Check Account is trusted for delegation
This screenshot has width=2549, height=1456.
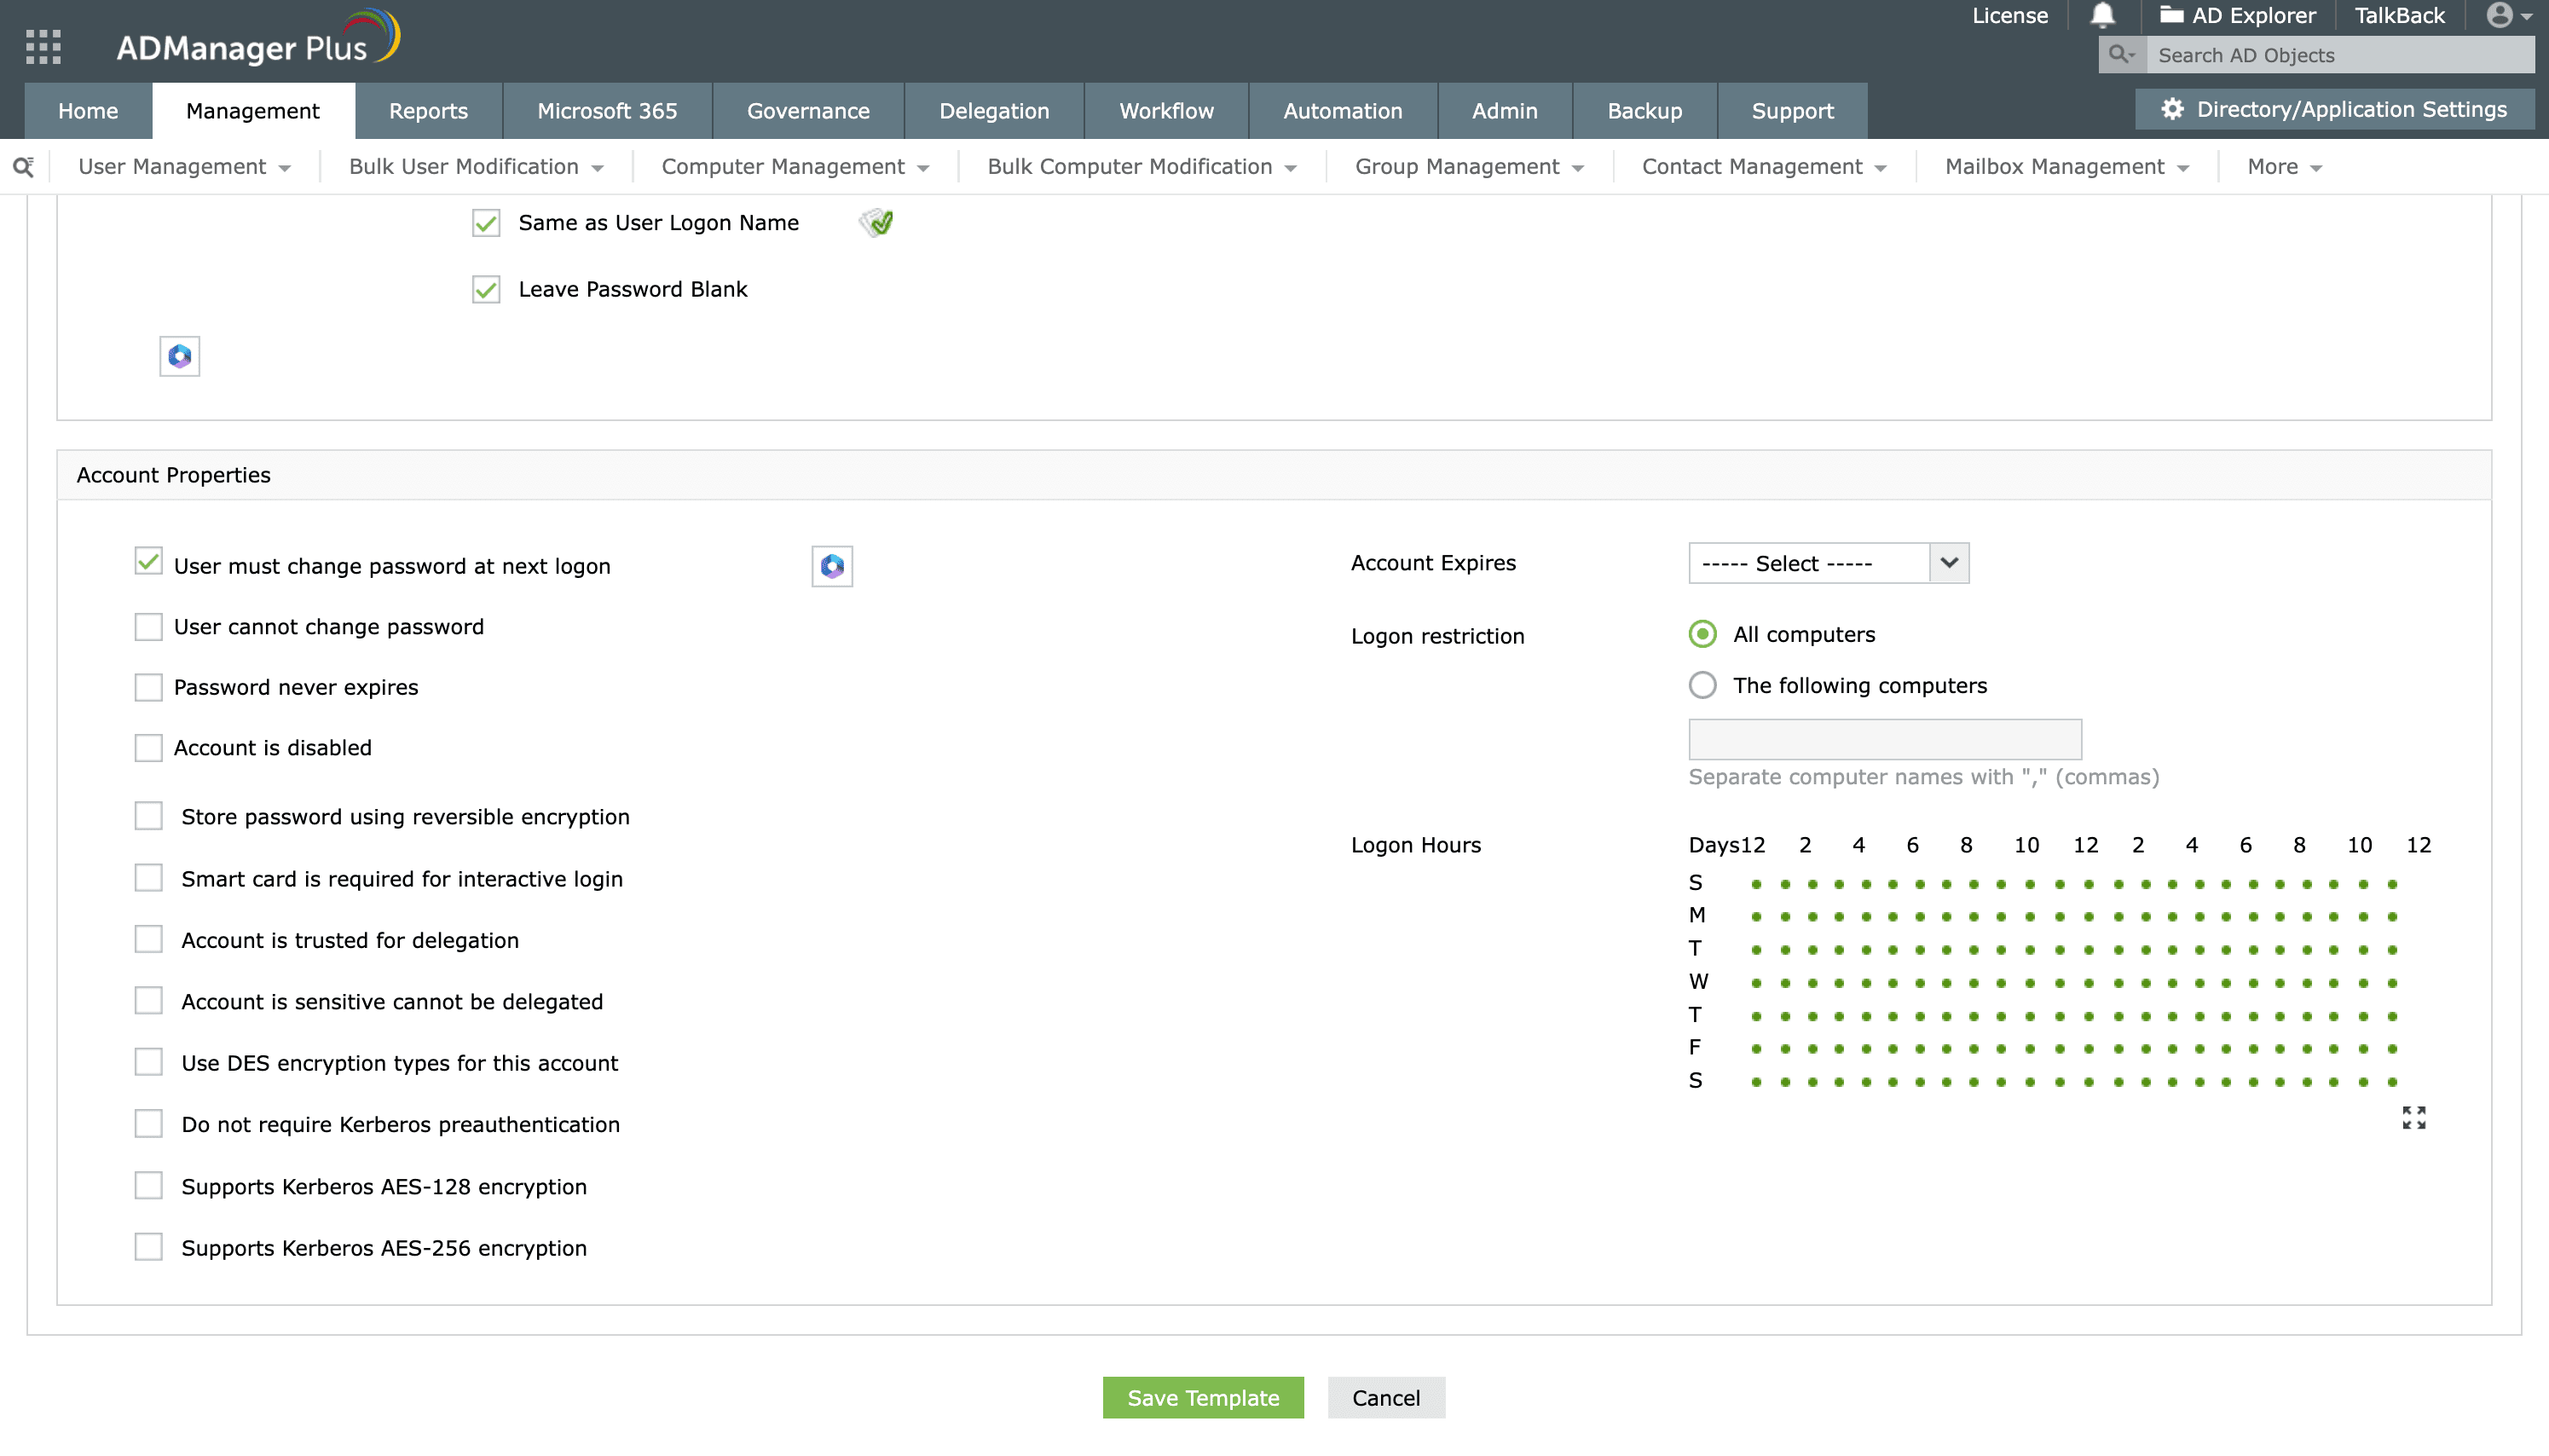click(148, 939)
